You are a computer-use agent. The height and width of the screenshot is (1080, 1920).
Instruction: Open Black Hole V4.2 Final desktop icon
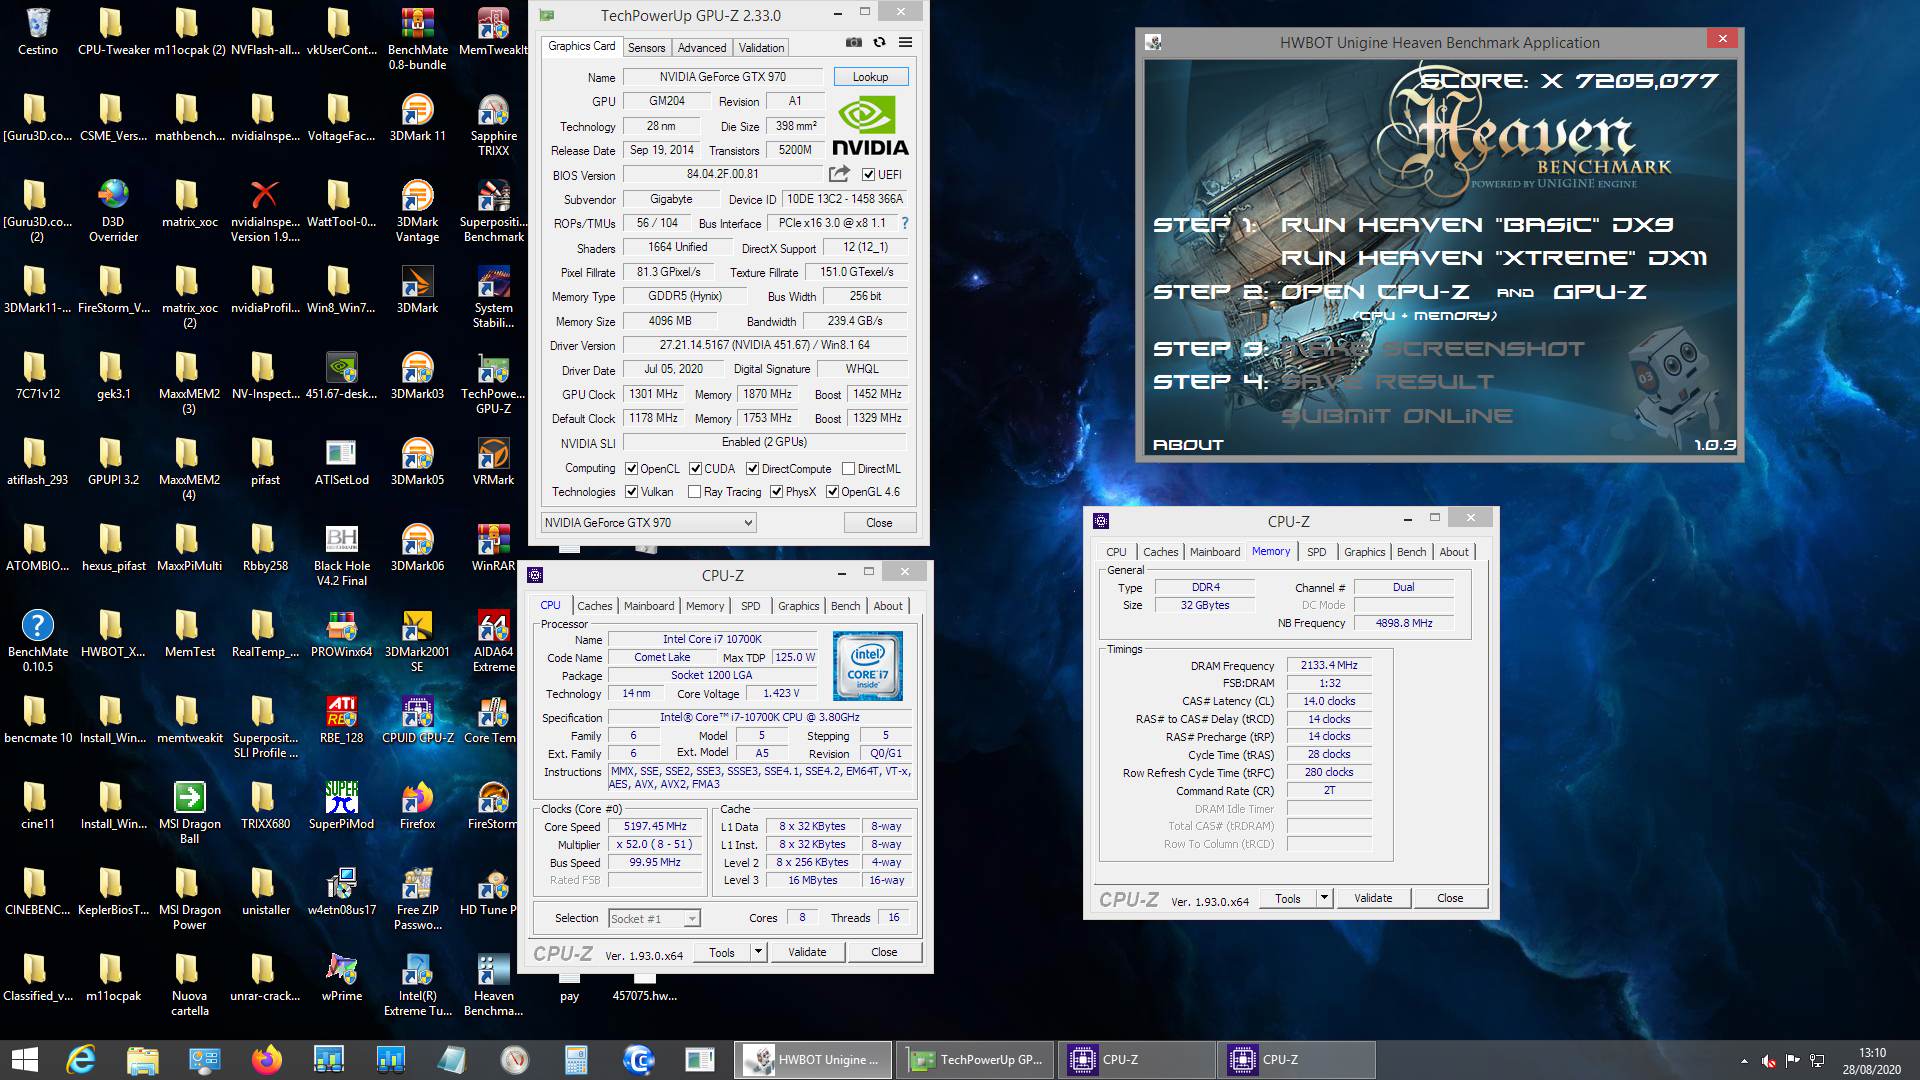341,555
